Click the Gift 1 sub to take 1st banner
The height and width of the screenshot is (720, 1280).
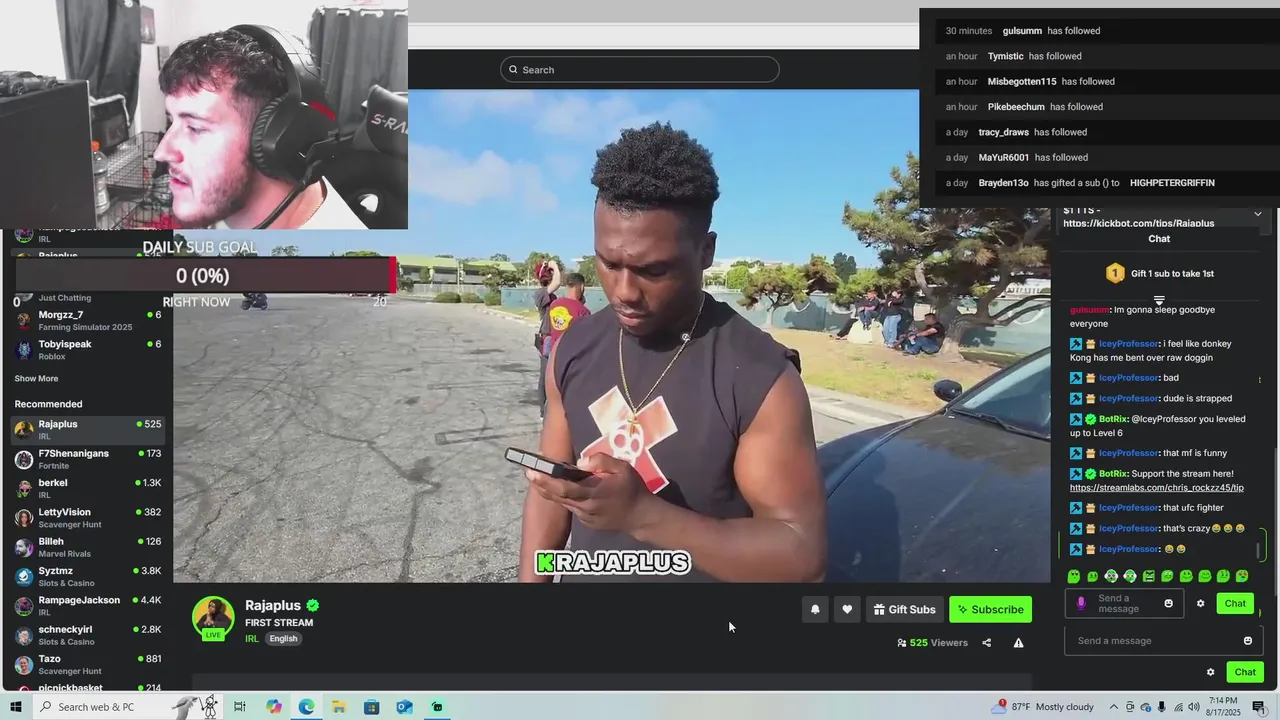(1160, 273)
